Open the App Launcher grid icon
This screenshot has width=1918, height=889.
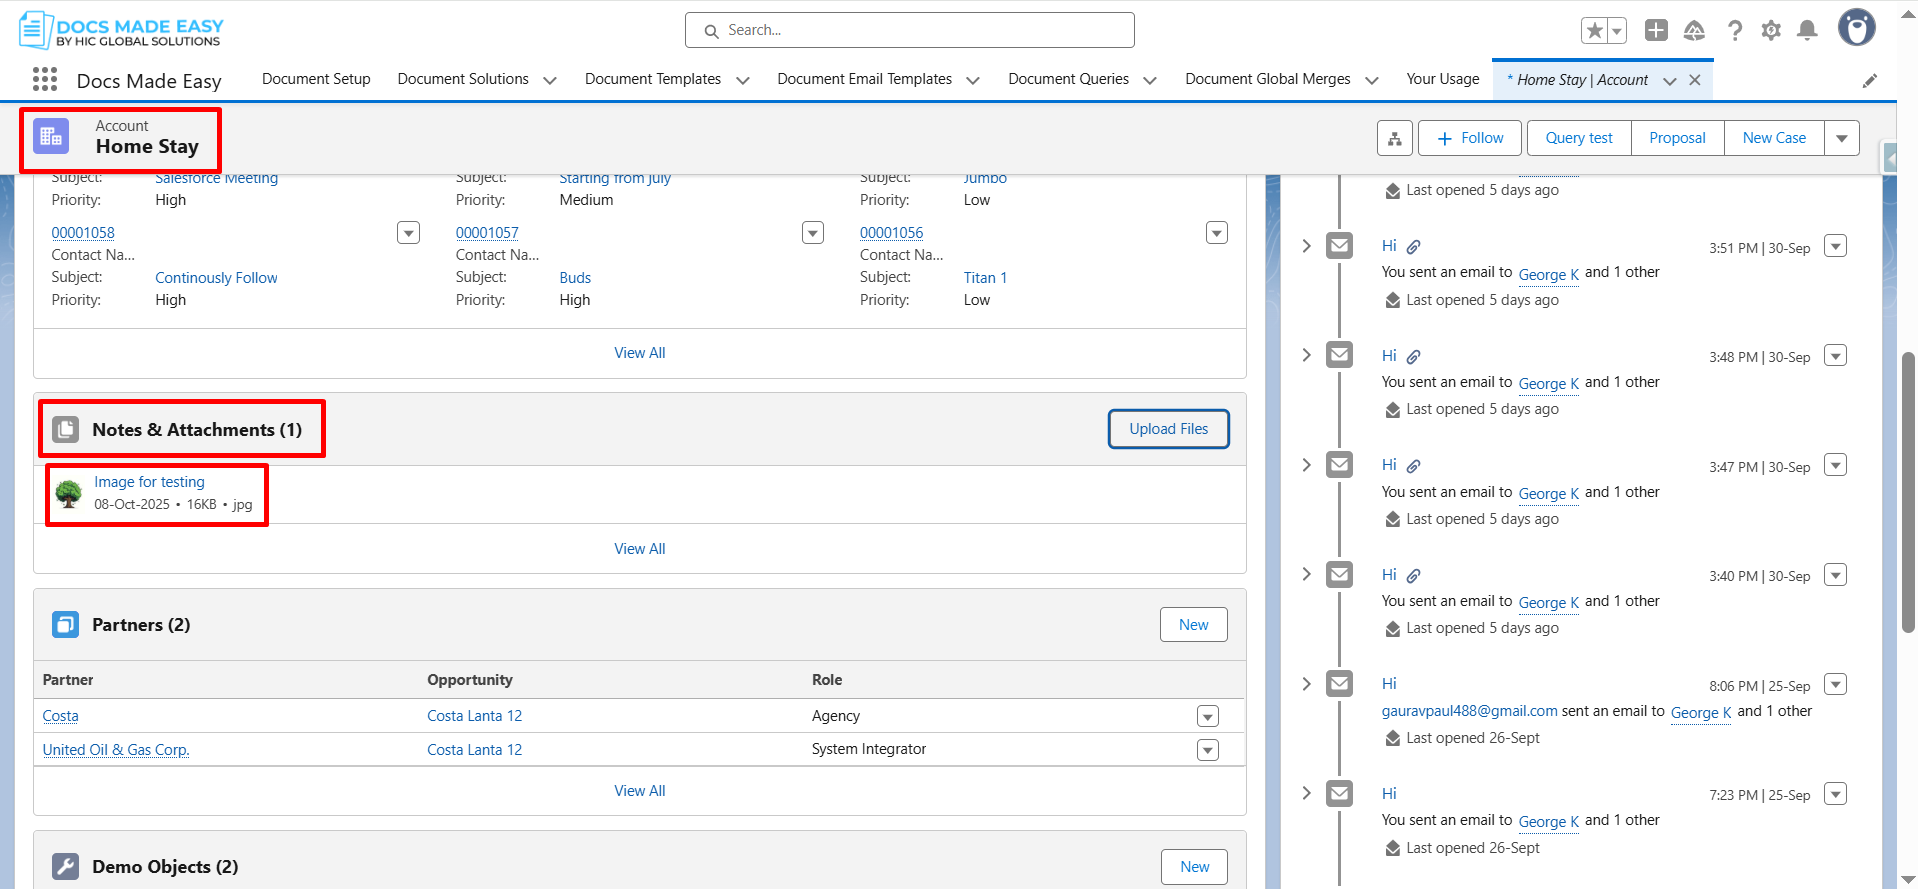45,80
